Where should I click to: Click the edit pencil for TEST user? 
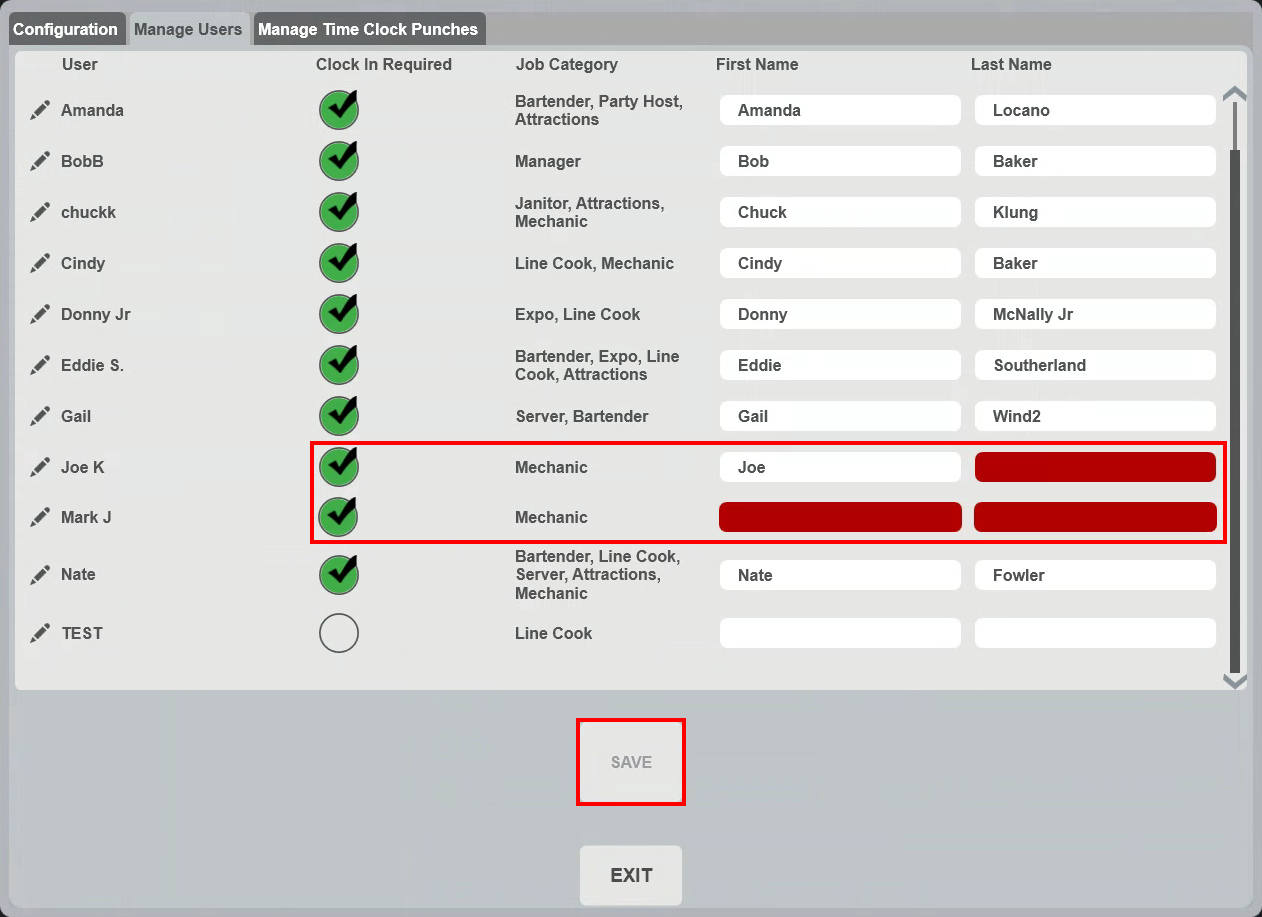point(40,633)
